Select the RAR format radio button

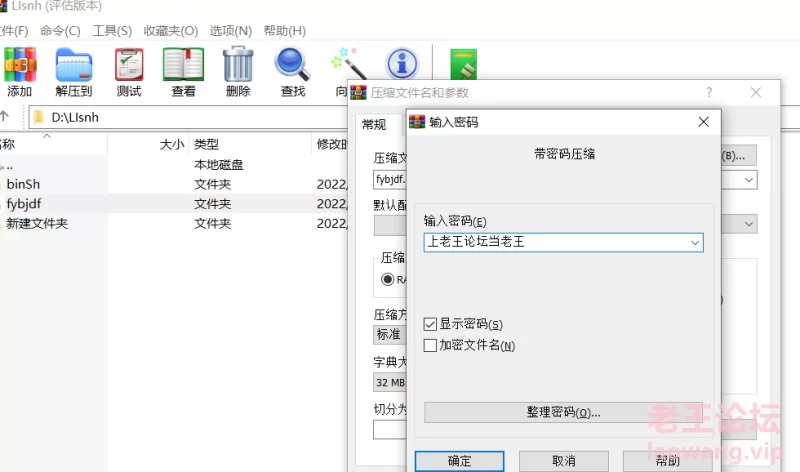[x=384, y=280]
